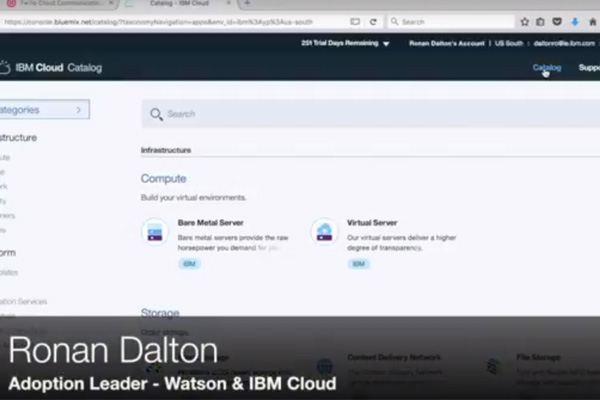Click Ronan Dalton's Account in header
The height and width of the screenshot is (400, 600).
[447, 43]
